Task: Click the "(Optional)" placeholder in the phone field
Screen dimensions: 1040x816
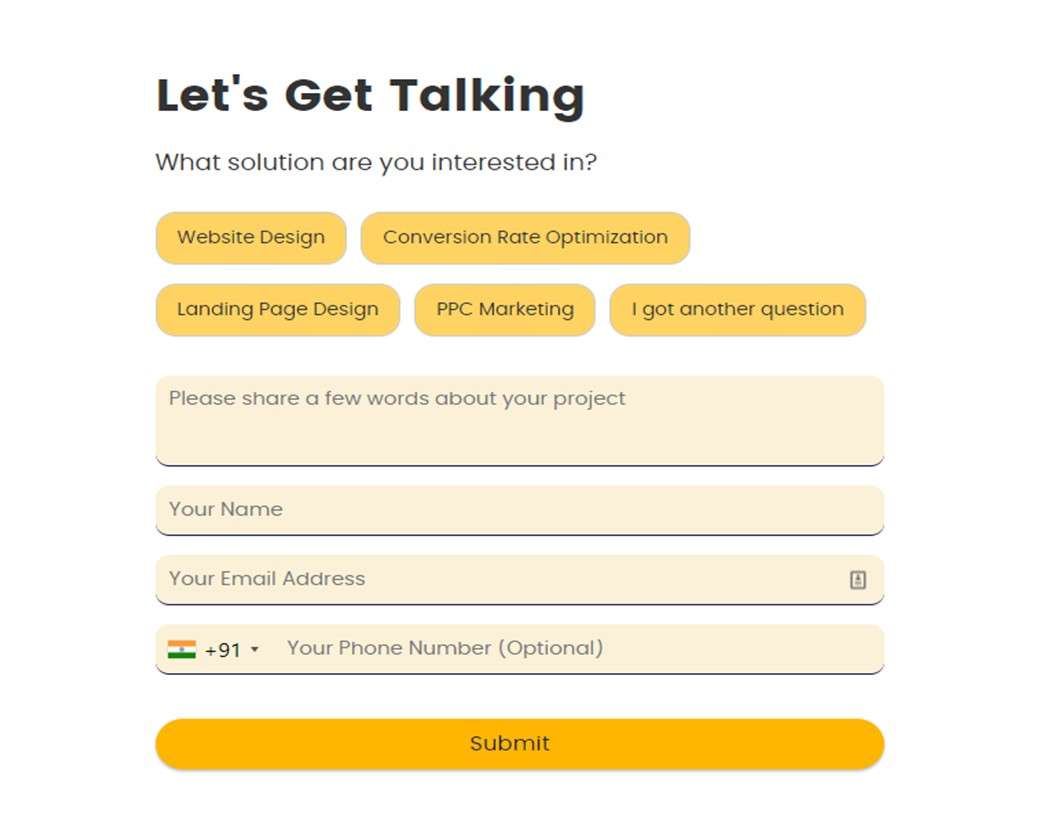Action: coord(551,648)
